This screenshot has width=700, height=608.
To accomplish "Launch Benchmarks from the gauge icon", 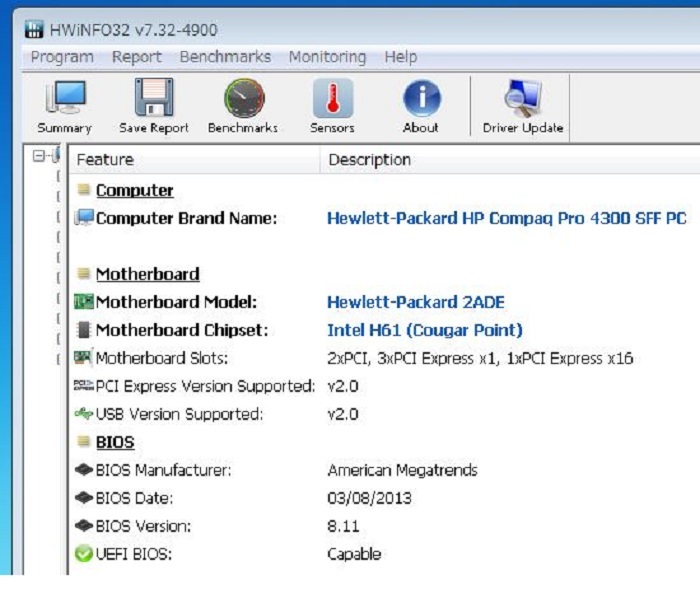I will coord(243,100).
